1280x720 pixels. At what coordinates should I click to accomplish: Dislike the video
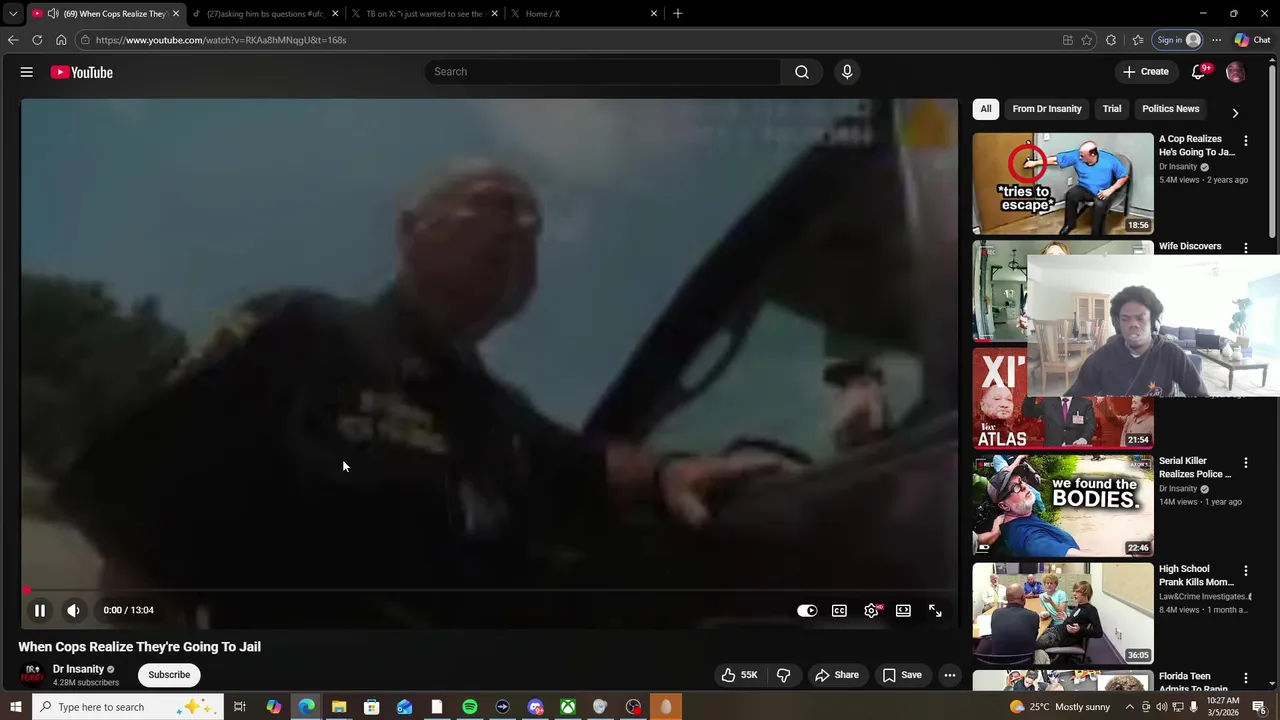(x=783, y=675)
